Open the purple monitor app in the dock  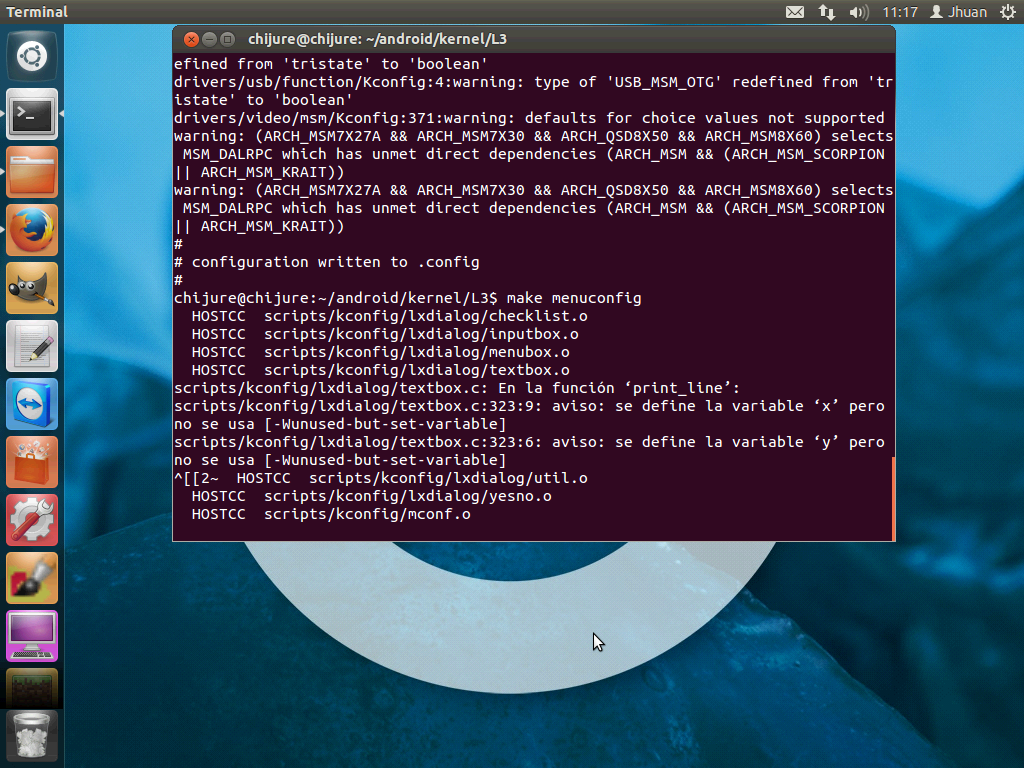[x=31, y=636]
